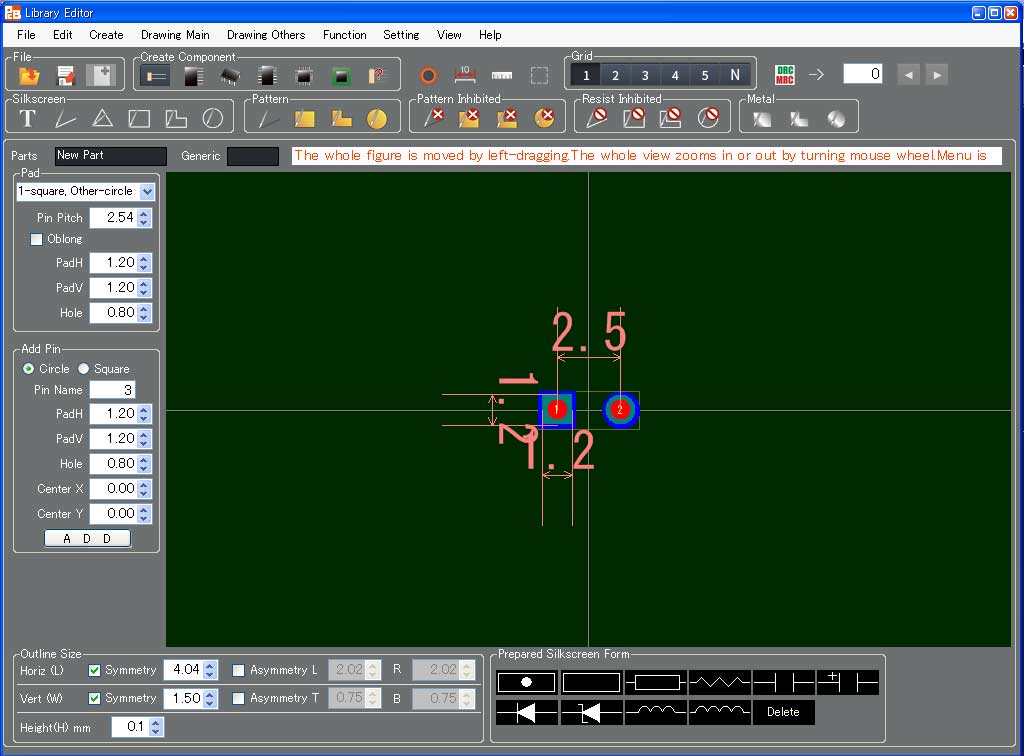The image size is (1024, 756).
Task: Select the Resist Inhibited line tool
Action: [x=597, y=118]
